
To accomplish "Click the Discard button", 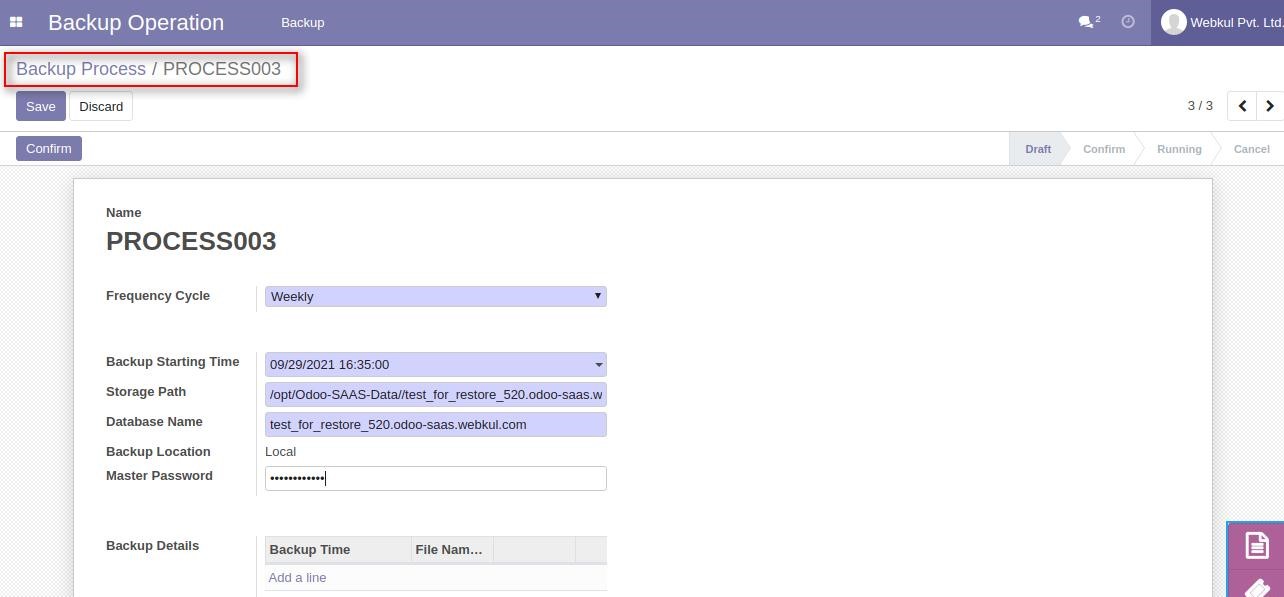I will (x=101, y=106).
